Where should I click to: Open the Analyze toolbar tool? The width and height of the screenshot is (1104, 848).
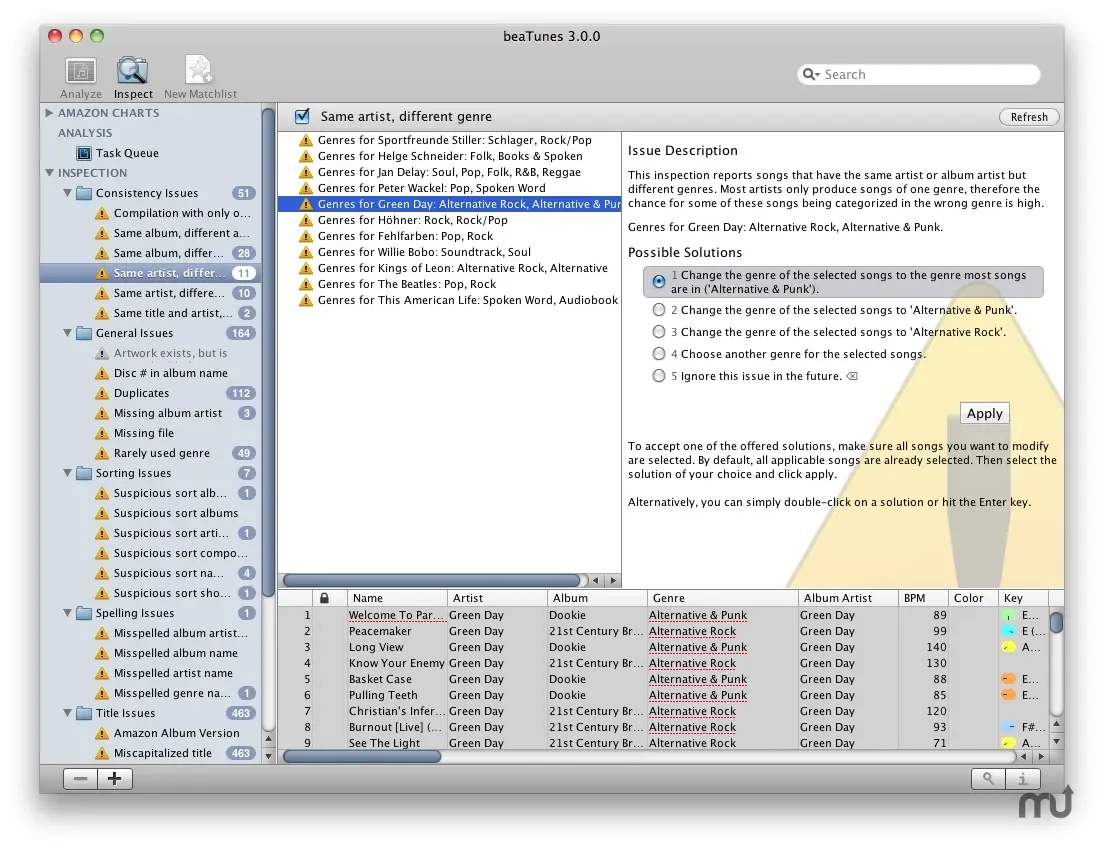(80, 77)
